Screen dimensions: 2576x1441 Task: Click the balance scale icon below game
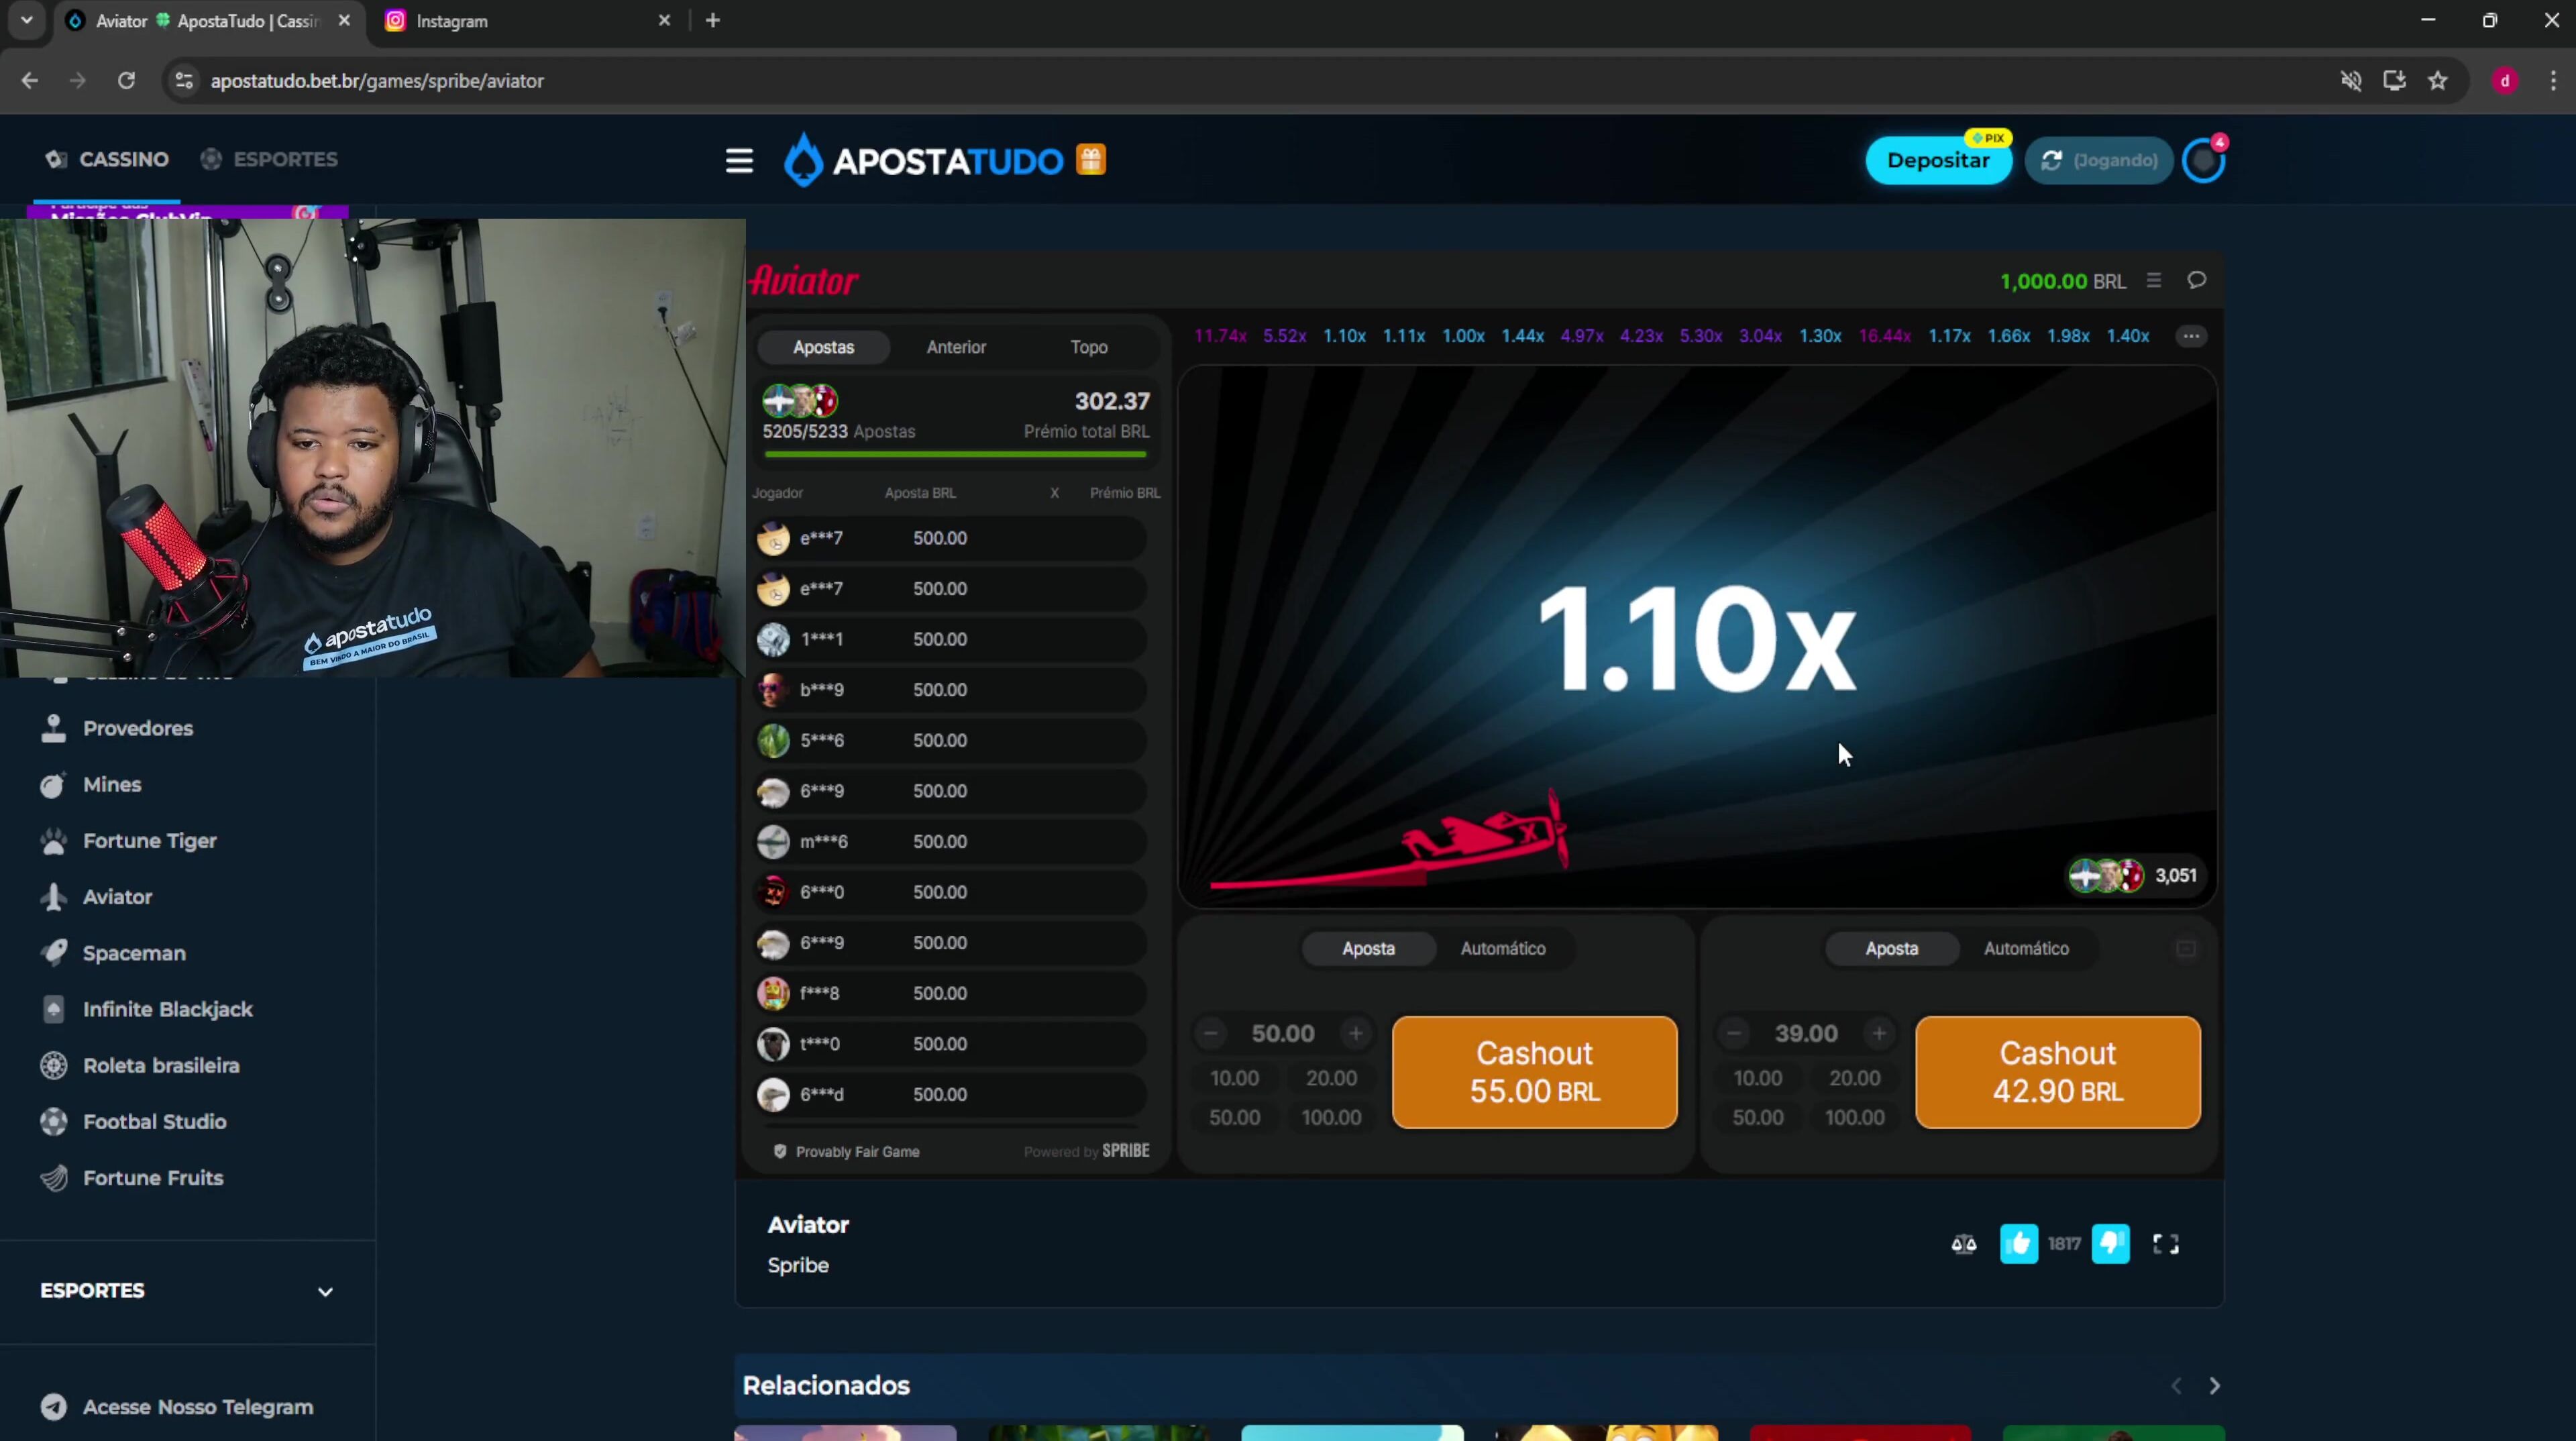[1963, 1244]
